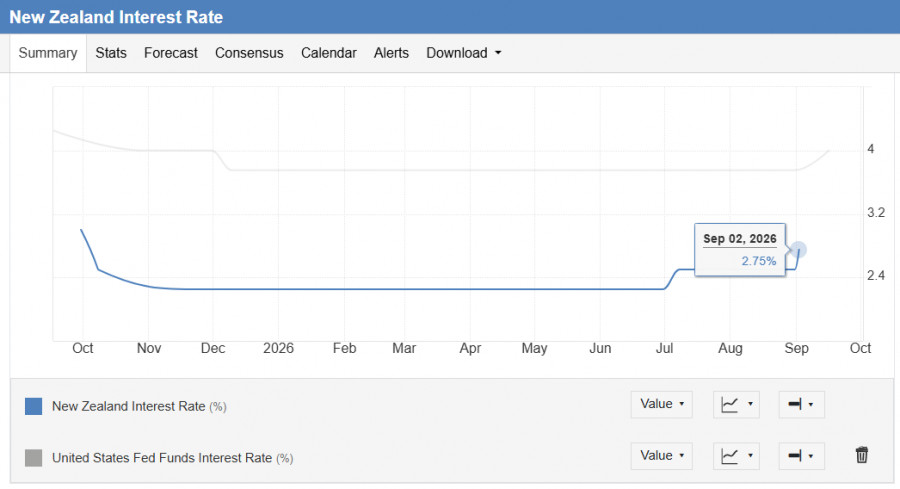Click the New Zealand Interest Rate page title
900x489 pixels.
[116, 17]
